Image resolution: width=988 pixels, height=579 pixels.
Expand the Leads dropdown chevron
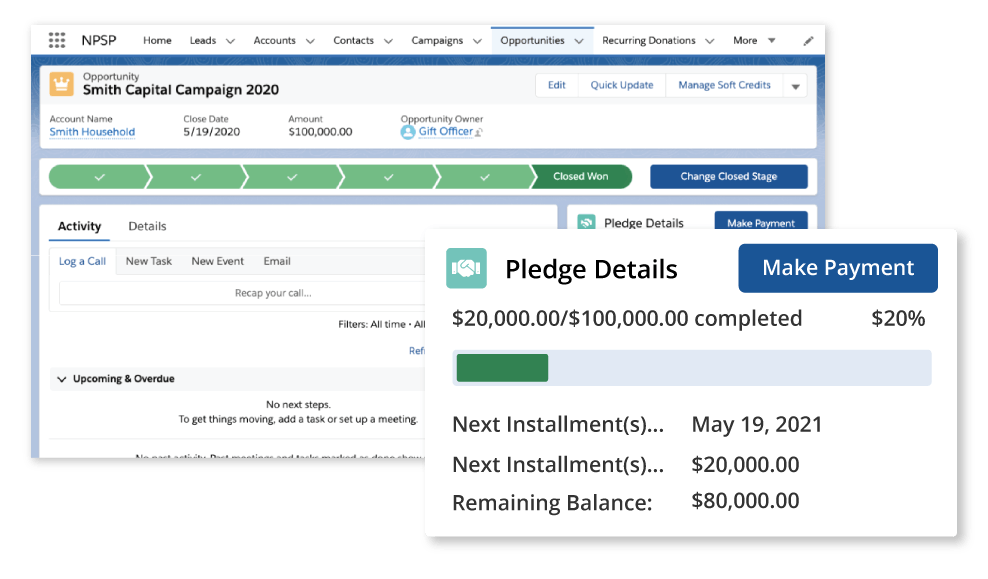click(x=231, y=41)
